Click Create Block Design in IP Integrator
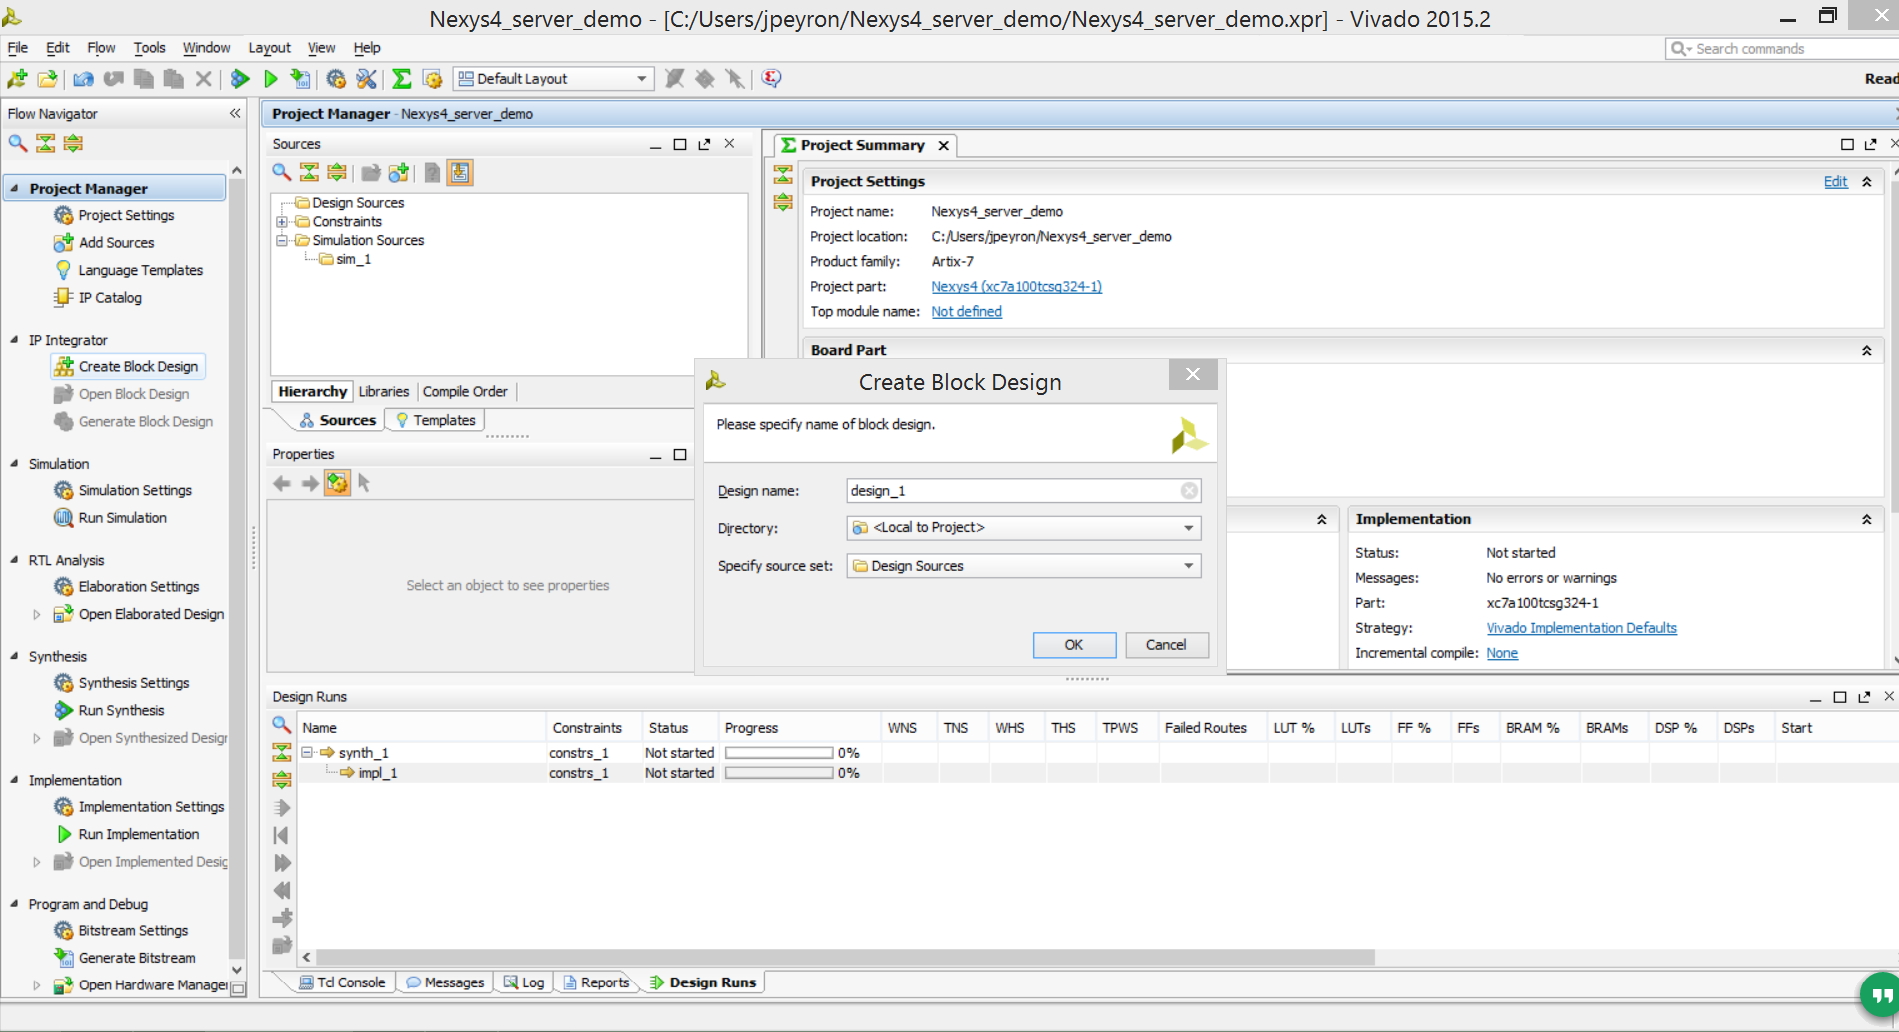Viewport: 1899px width, 1032px height. (127, 367)
